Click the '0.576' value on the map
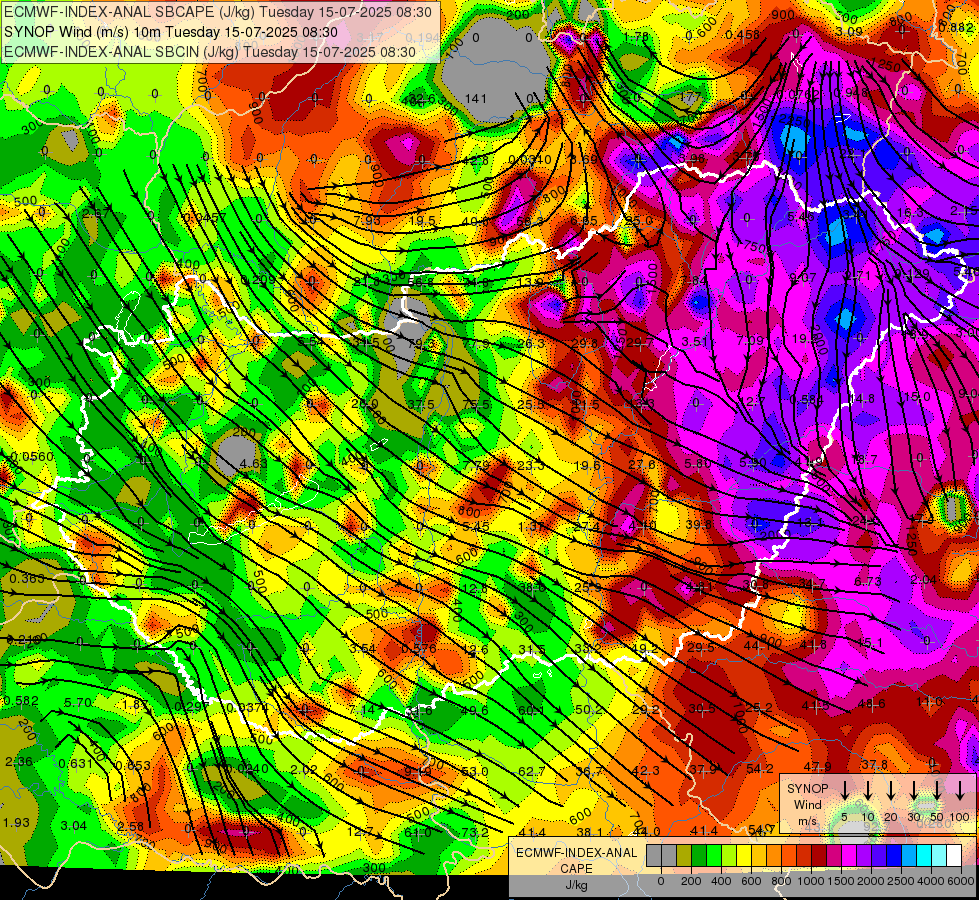This screenshot has width=979, height=900. pos(419,649)
